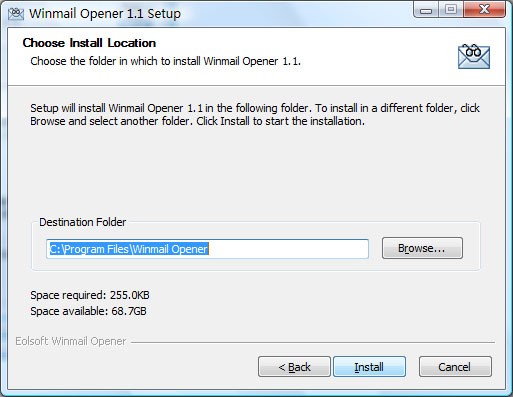Click the Choose Install Location heading
The height and width of the screenshot is (397, 513).
pyautogui.click(x=89, y=43)
